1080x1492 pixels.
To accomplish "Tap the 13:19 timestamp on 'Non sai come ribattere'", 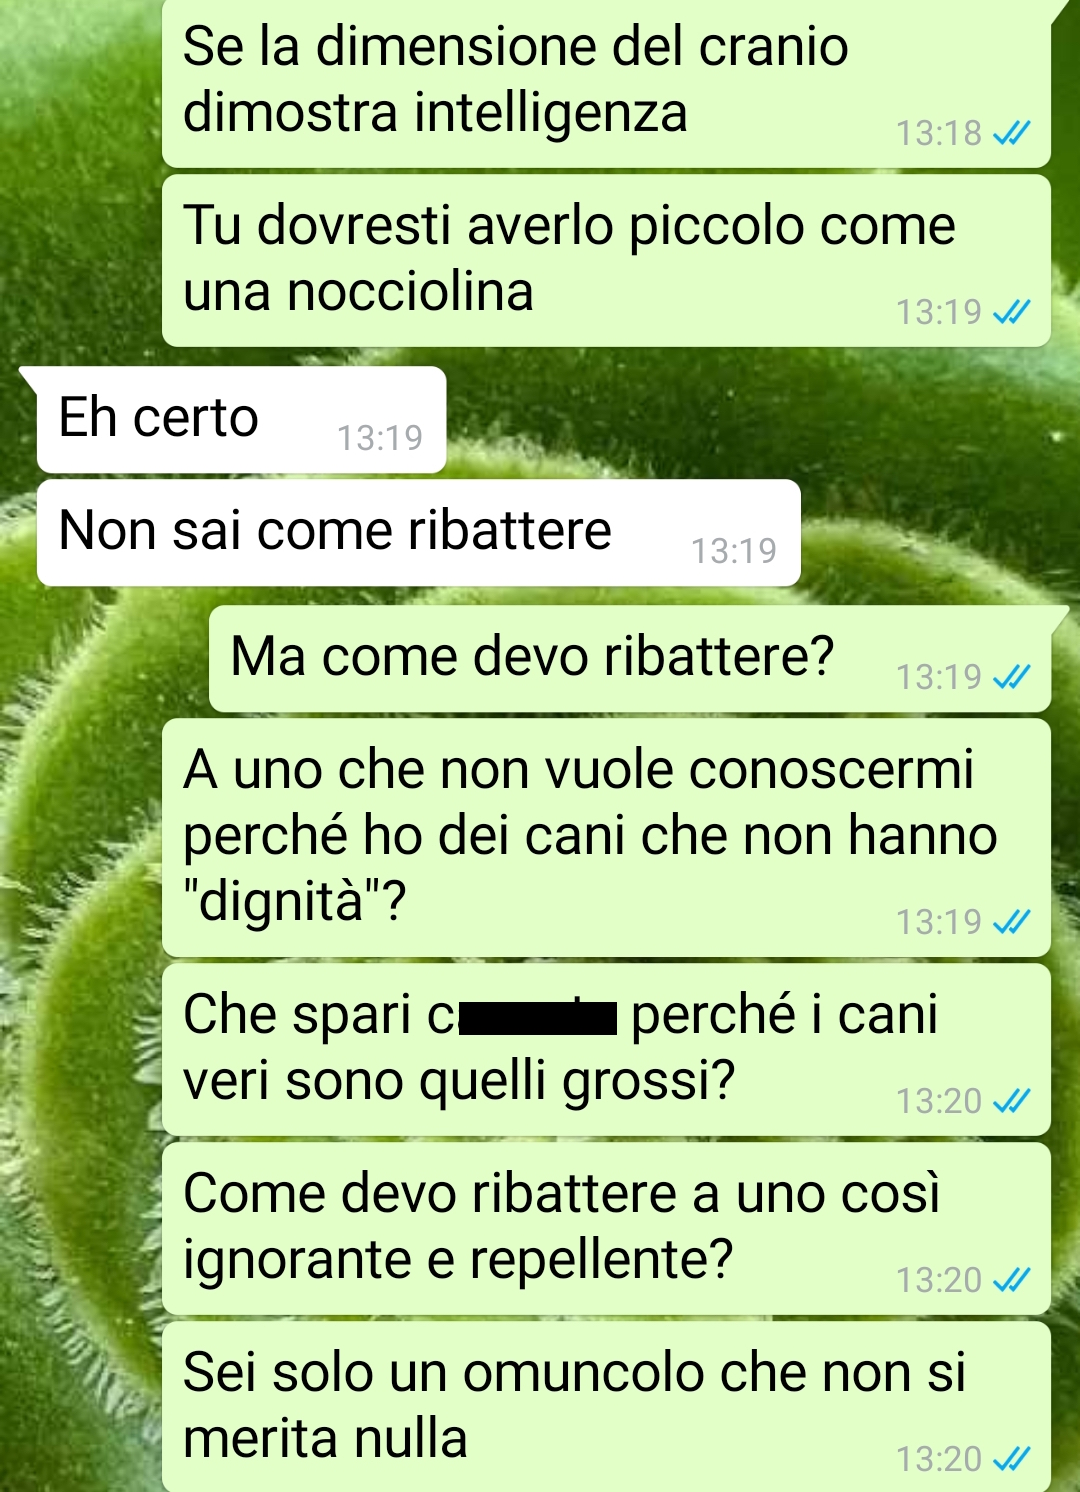I will pyautogui.click(x=734, y=551).
